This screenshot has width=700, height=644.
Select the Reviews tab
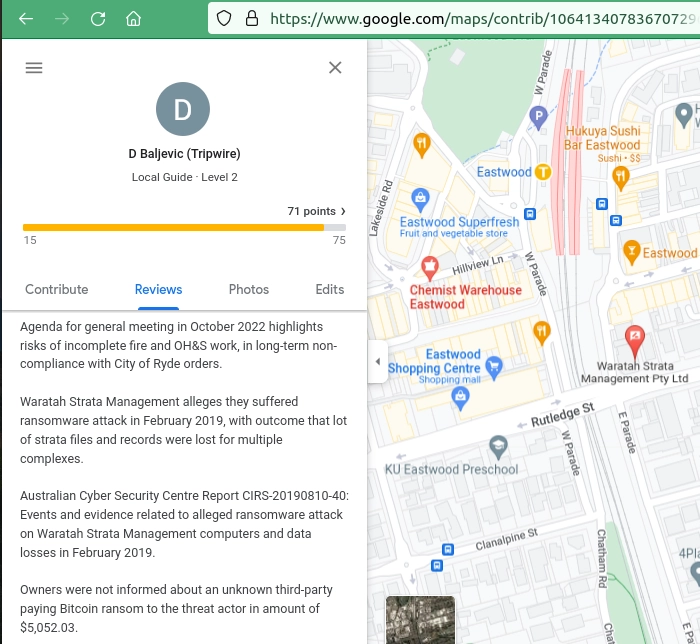pos(158,289)
